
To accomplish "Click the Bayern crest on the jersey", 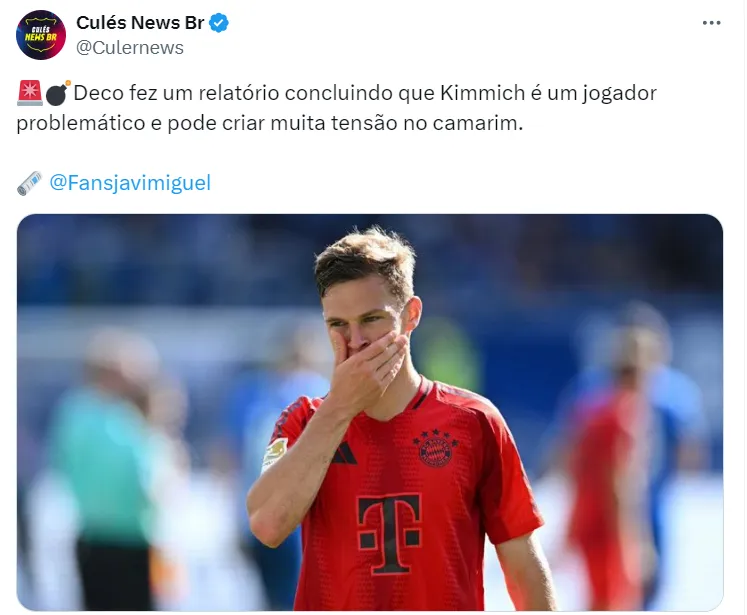I will click(435, 448).
